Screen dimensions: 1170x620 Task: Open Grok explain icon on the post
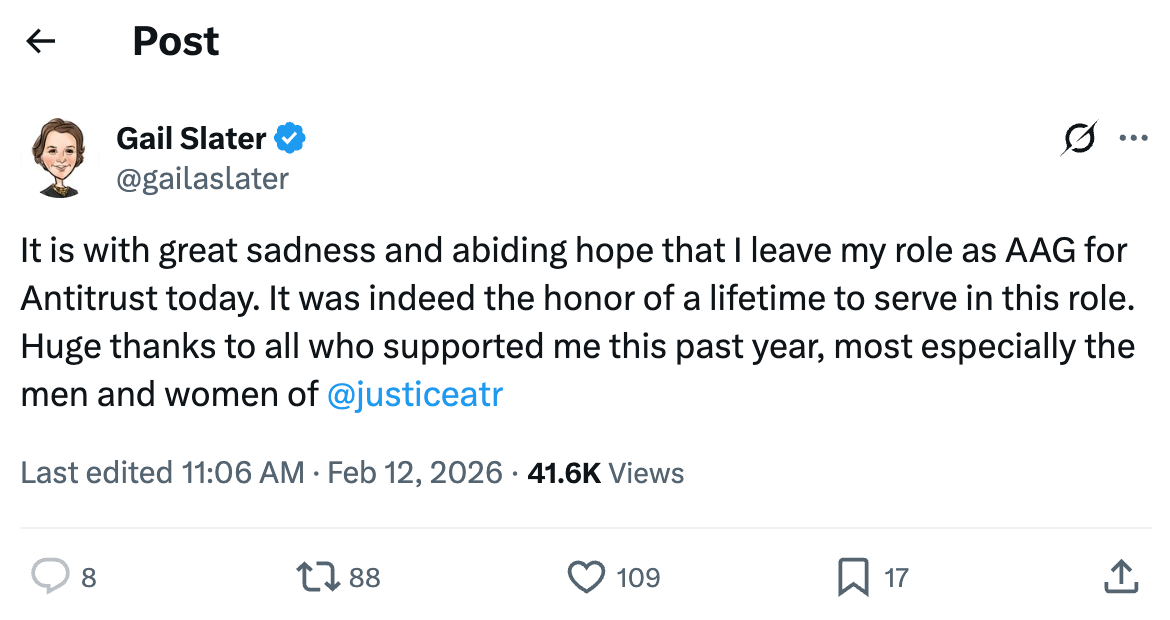point(1079,140)
